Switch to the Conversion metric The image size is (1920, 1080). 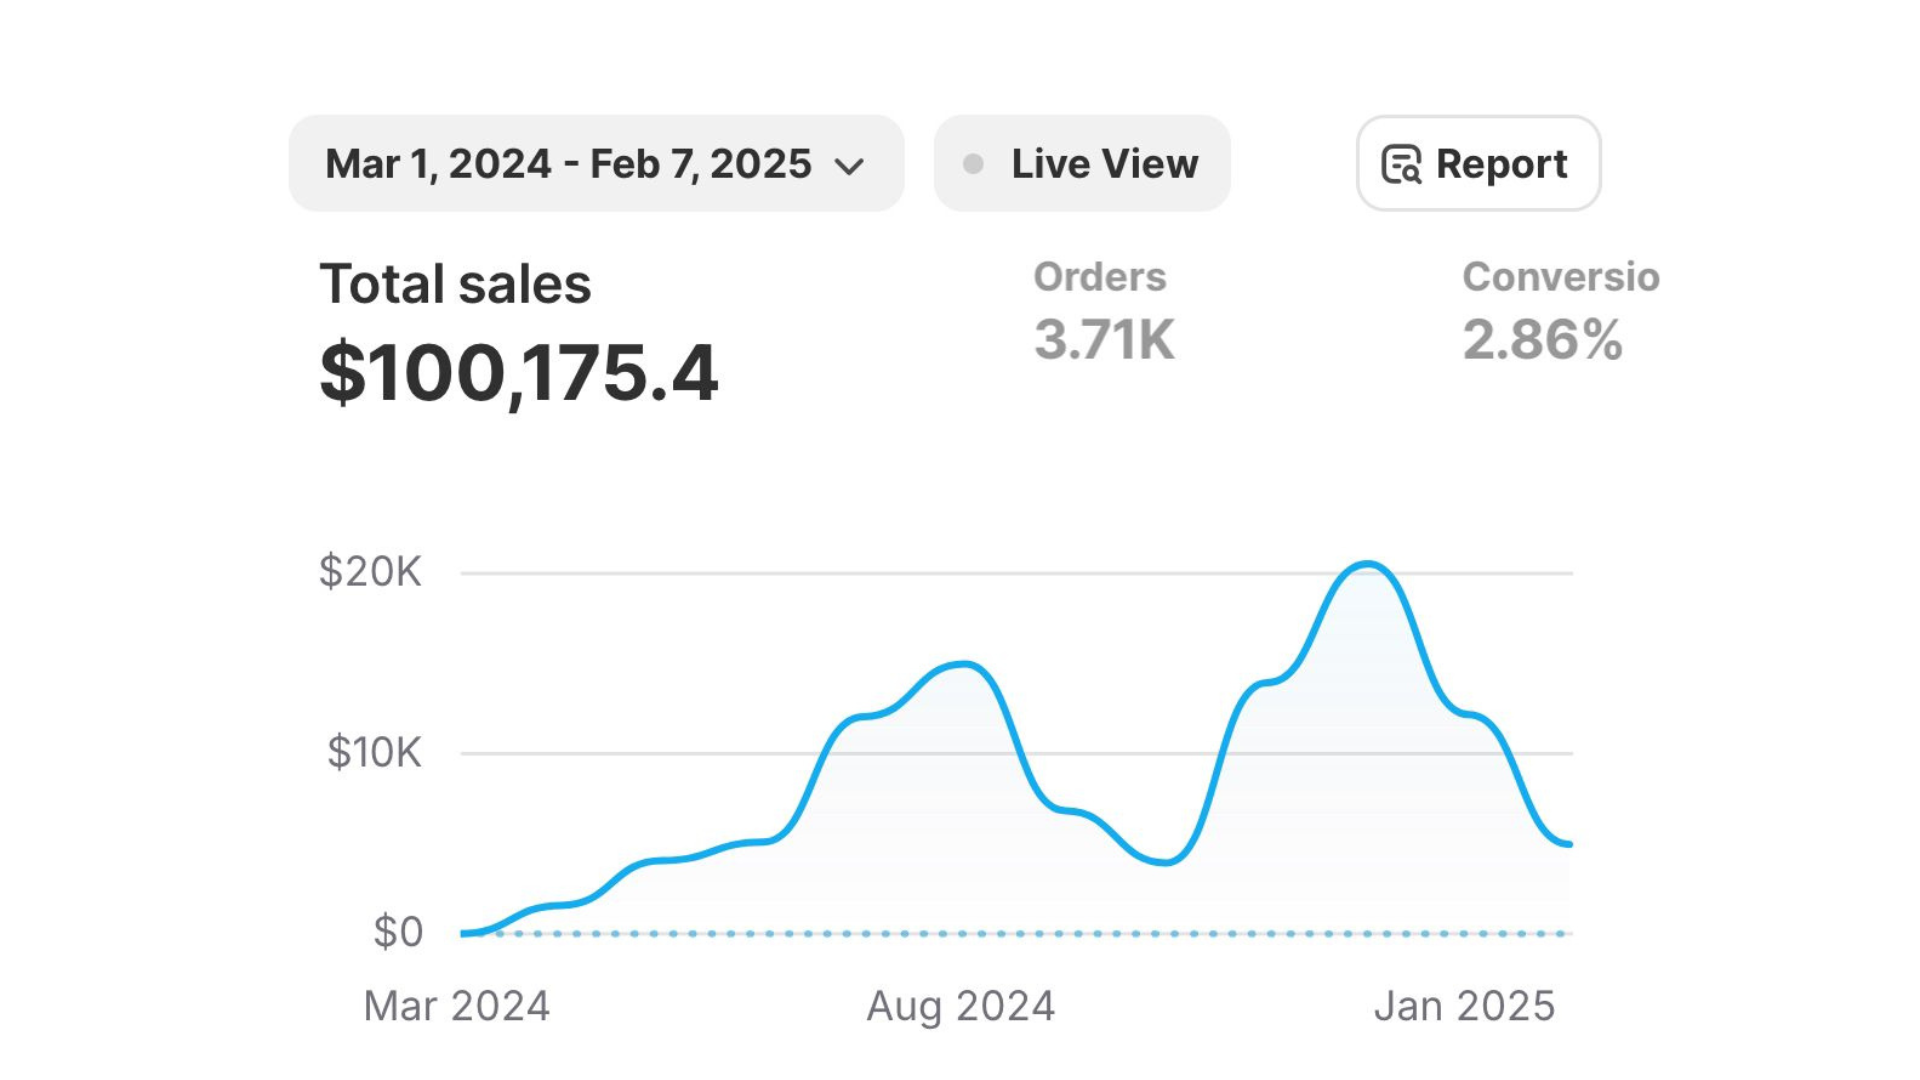(x=1560, y=277)
